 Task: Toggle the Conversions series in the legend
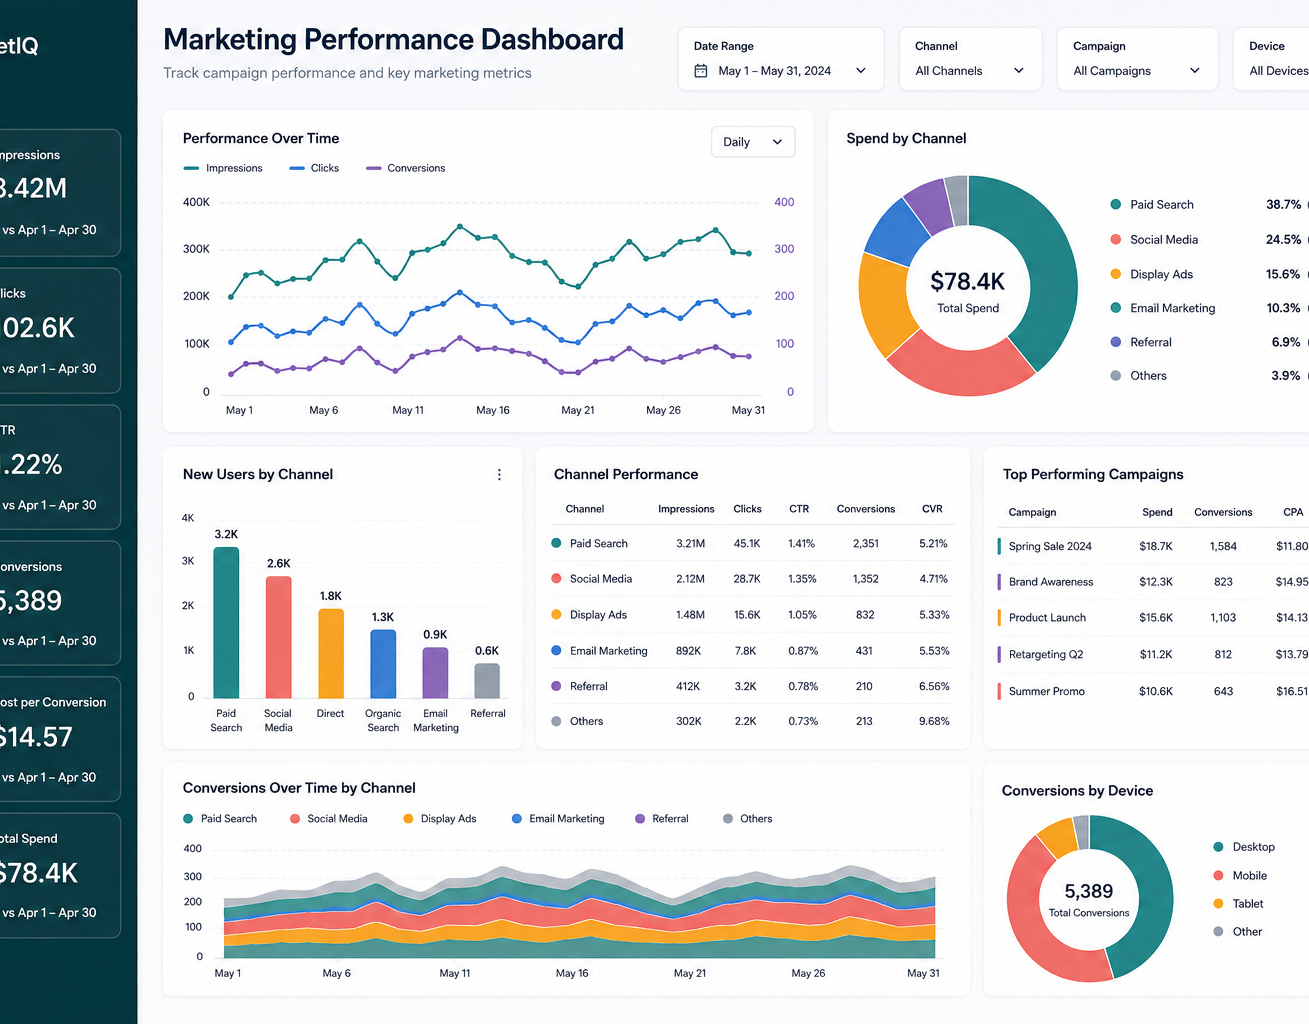click(405, 168)
